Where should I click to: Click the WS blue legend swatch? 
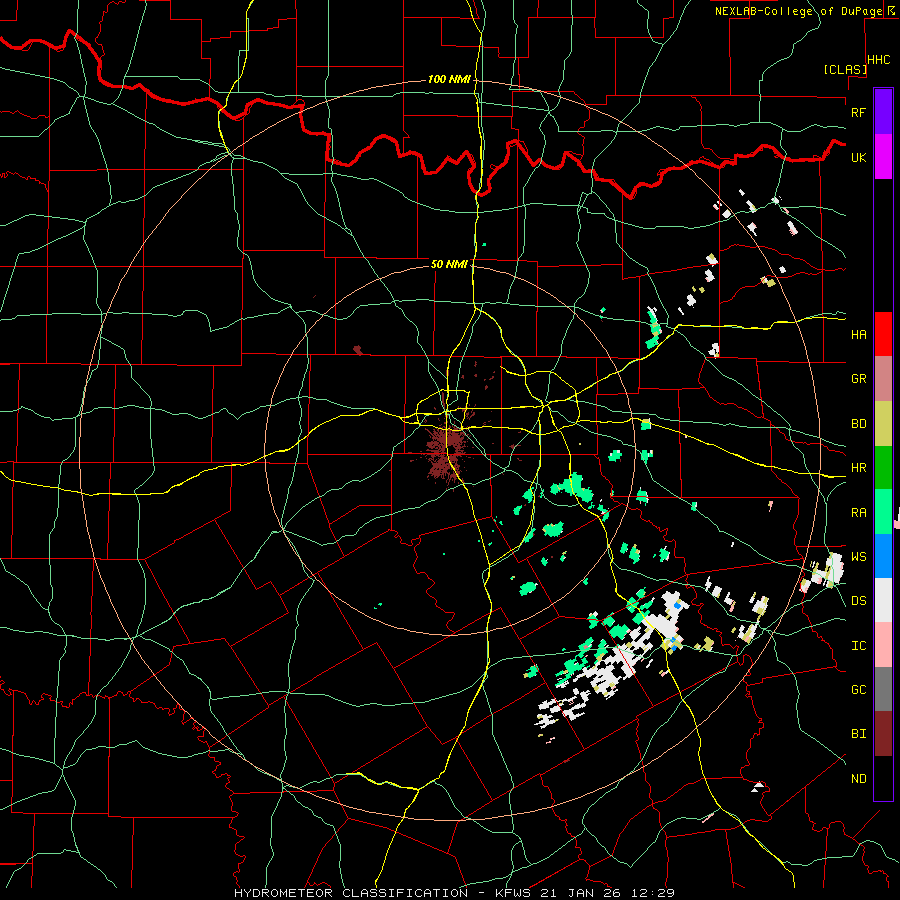click(883, 556)
